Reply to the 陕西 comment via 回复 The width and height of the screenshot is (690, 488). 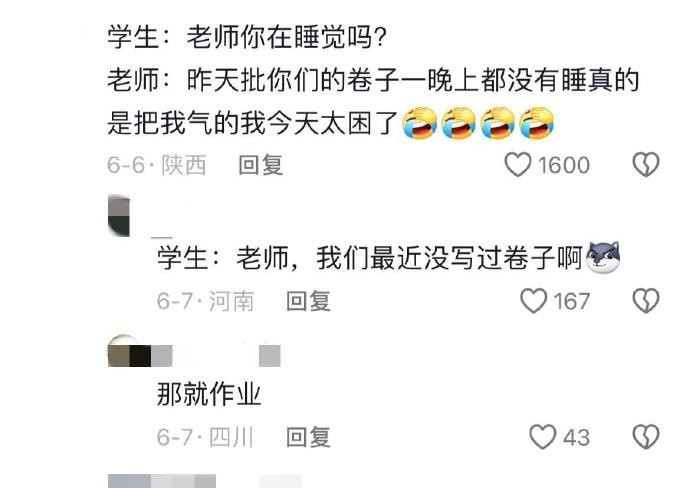coord(261,165)
